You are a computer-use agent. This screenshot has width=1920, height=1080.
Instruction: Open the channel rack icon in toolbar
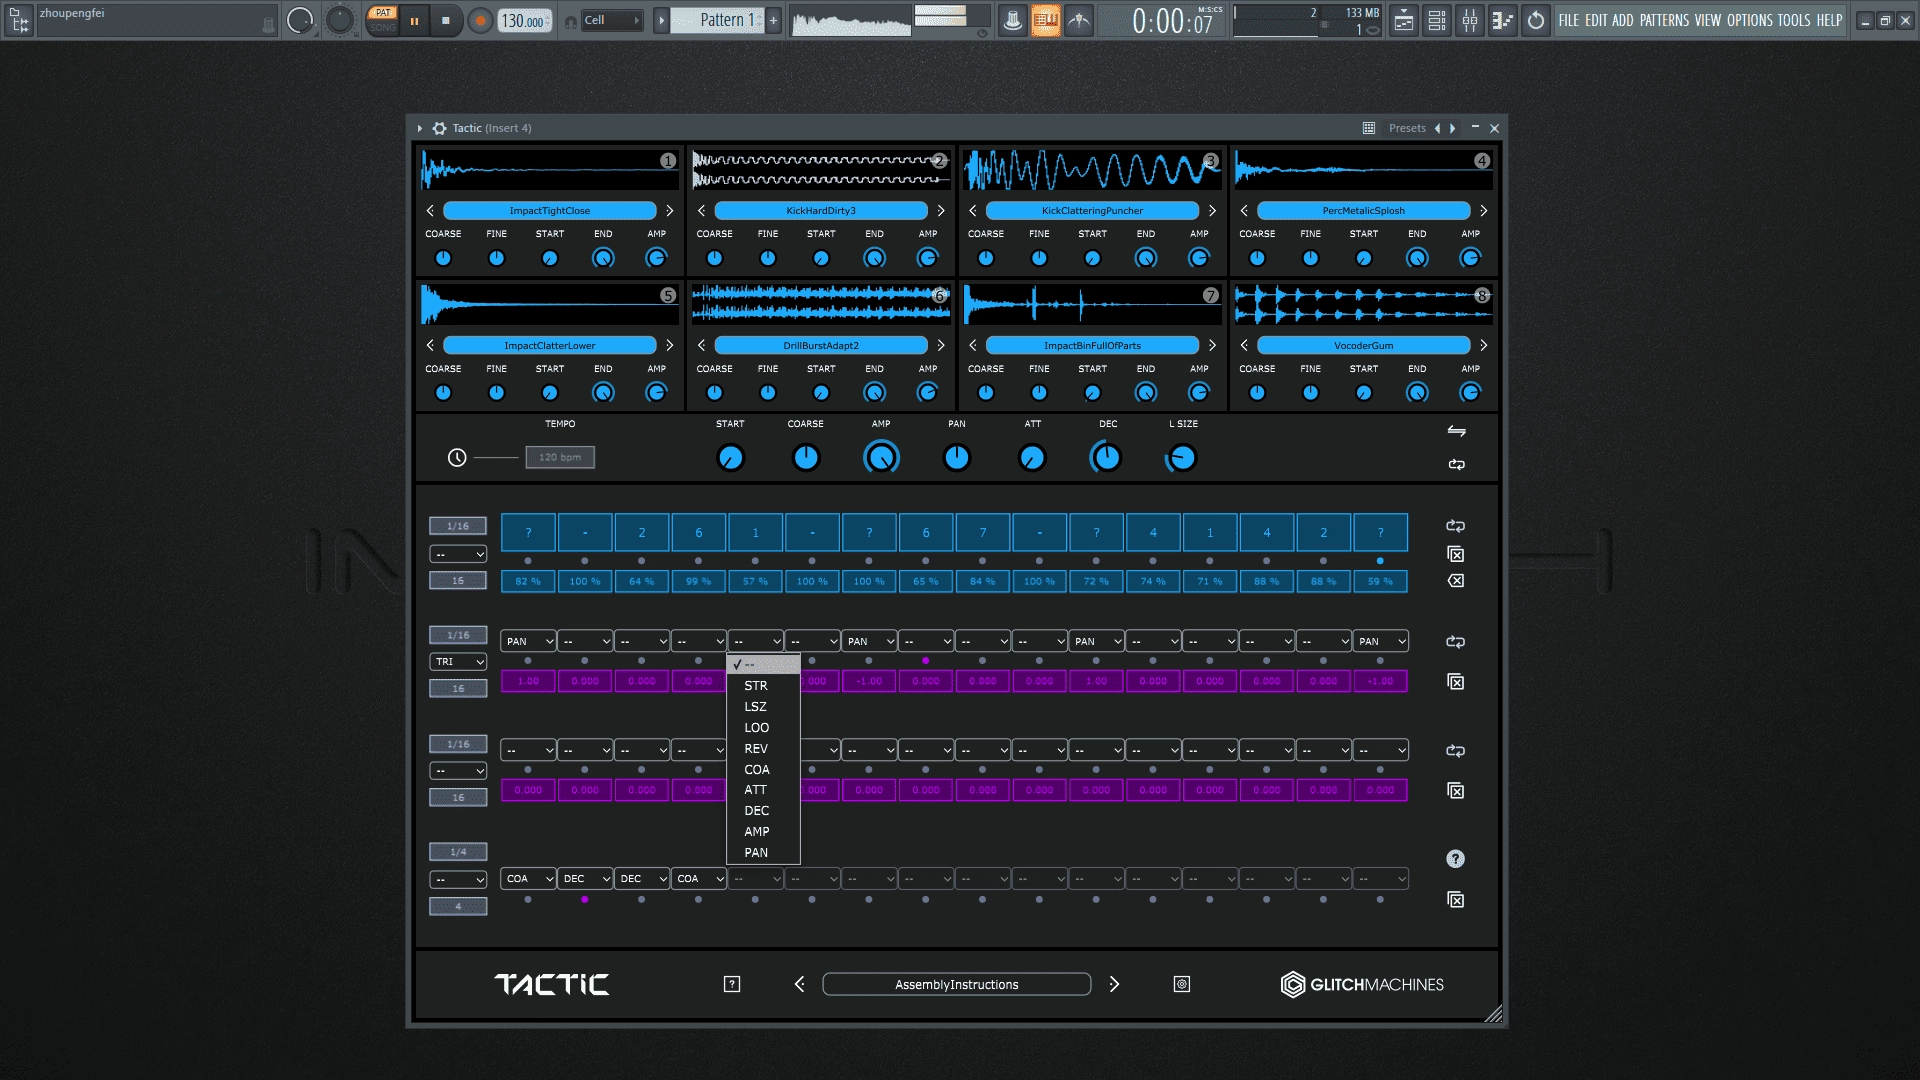click(x=1436, y=20)
